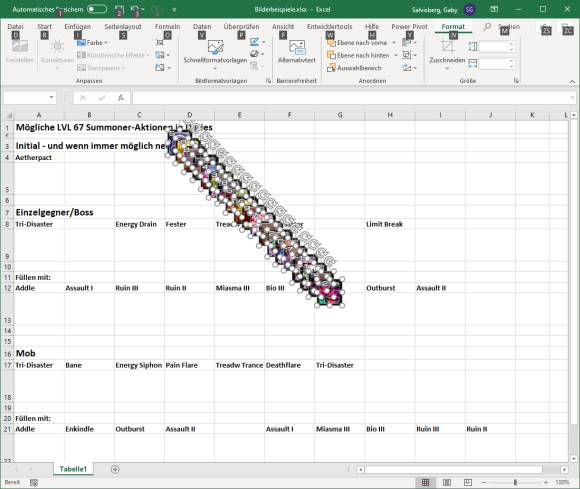This screenshot has width=580, height=489.
Task: Click the shape height input field
Action: tap(493, 47)
